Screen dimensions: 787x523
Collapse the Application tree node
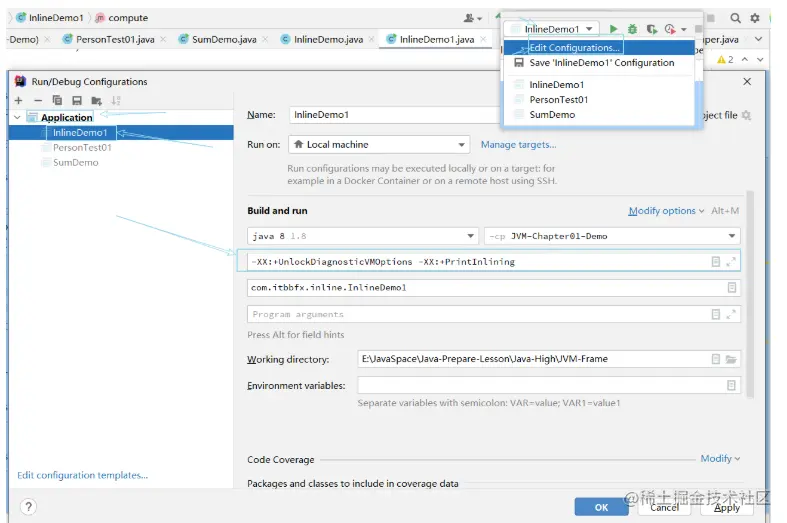pos(18,117)
